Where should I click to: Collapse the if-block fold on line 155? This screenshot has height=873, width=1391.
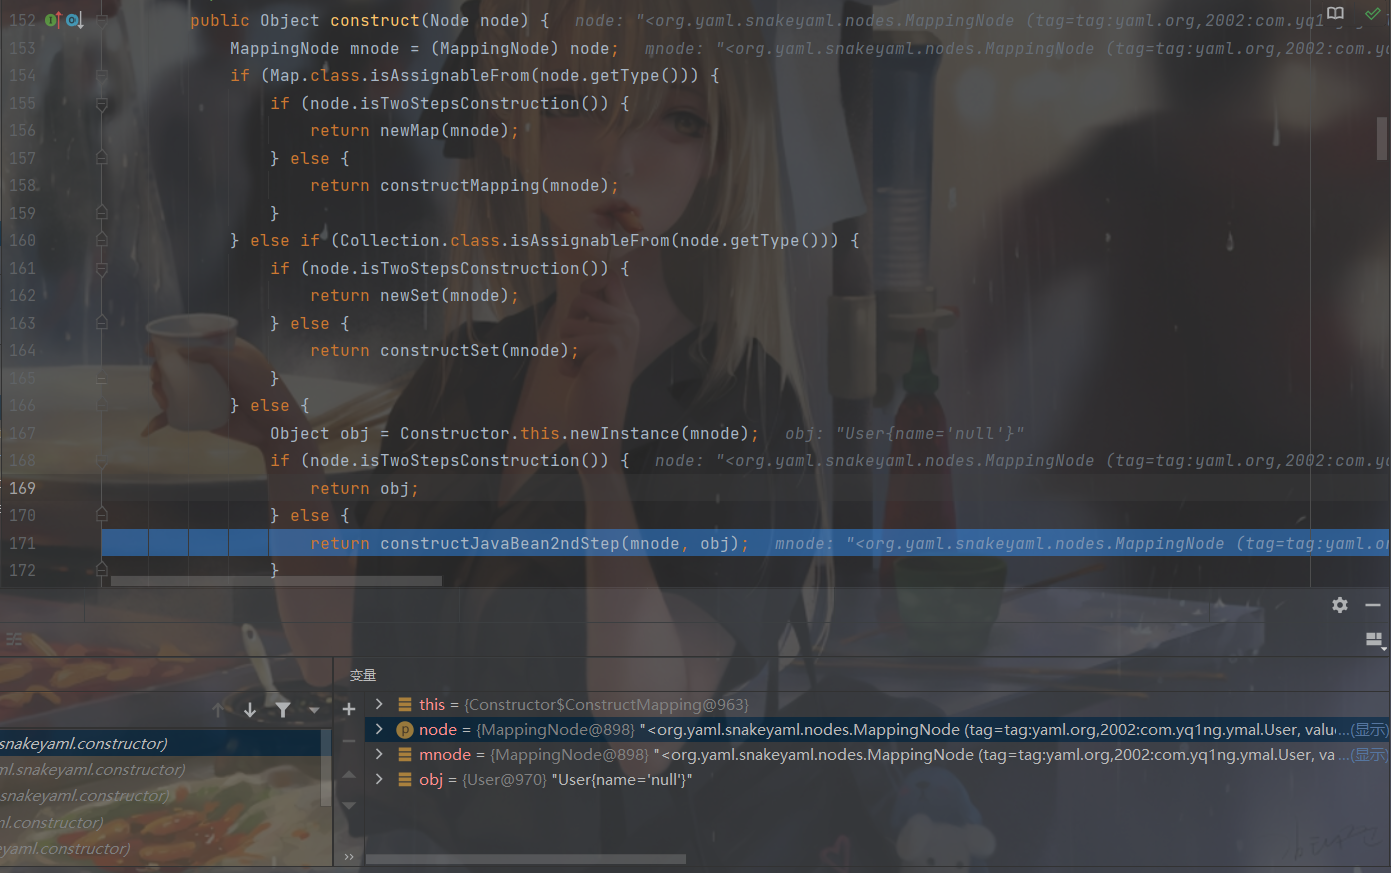(102, 103)
